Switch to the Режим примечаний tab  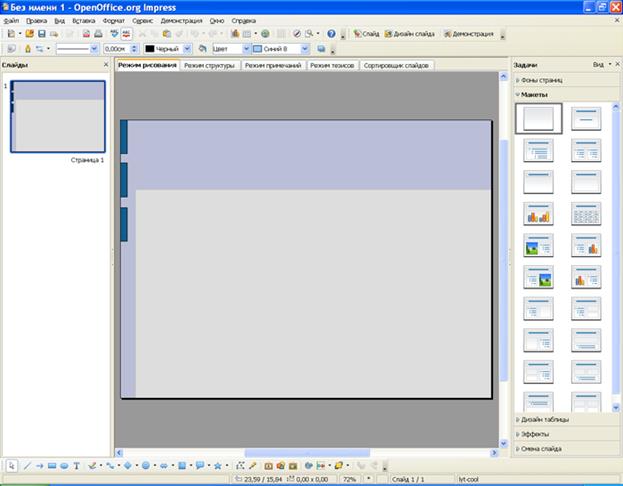[273, 66]
